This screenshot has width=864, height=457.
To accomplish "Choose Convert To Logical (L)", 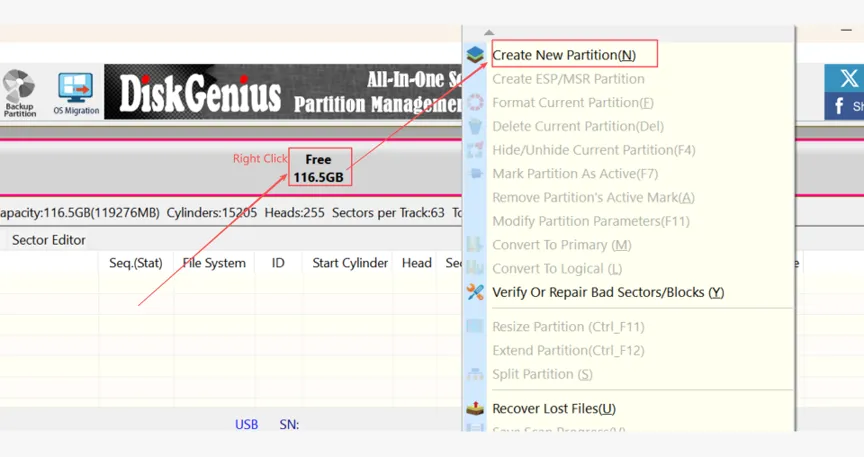I will click(x=557, y=268).
